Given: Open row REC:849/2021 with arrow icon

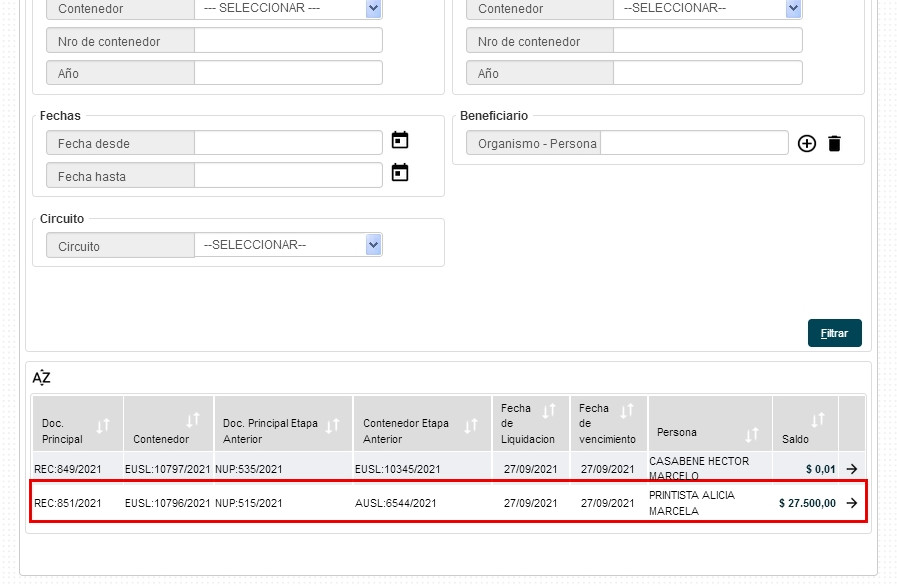Looking at the screenshot, I should click(x=852, y=469).
